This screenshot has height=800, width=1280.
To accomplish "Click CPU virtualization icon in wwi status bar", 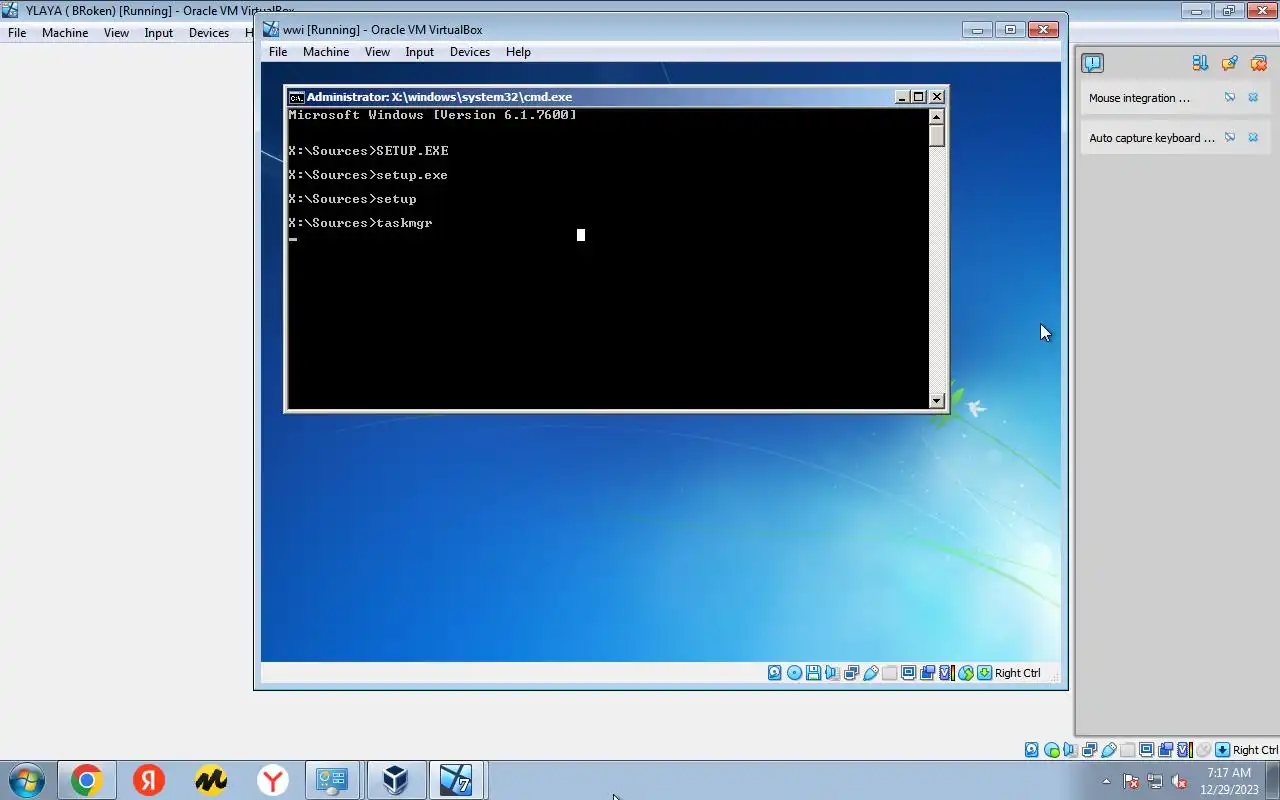I will coord(946,673).
